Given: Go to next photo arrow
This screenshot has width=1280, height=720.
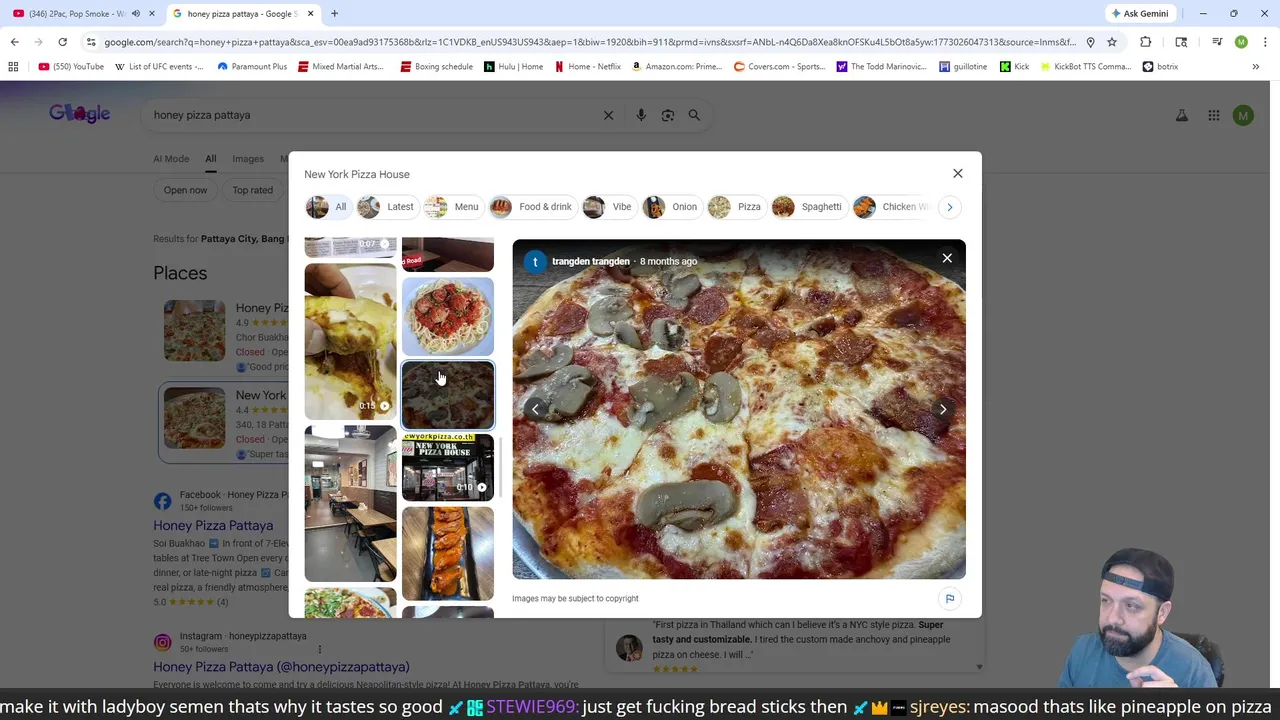Looking at the screenshot, I should click(x=942, y=409).
